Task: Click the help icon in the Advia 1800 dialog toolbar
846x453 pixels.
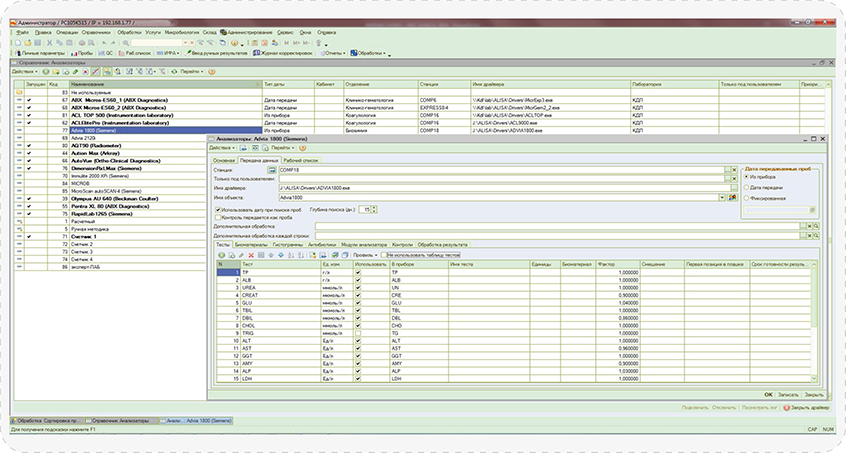Action: [303, 148]
